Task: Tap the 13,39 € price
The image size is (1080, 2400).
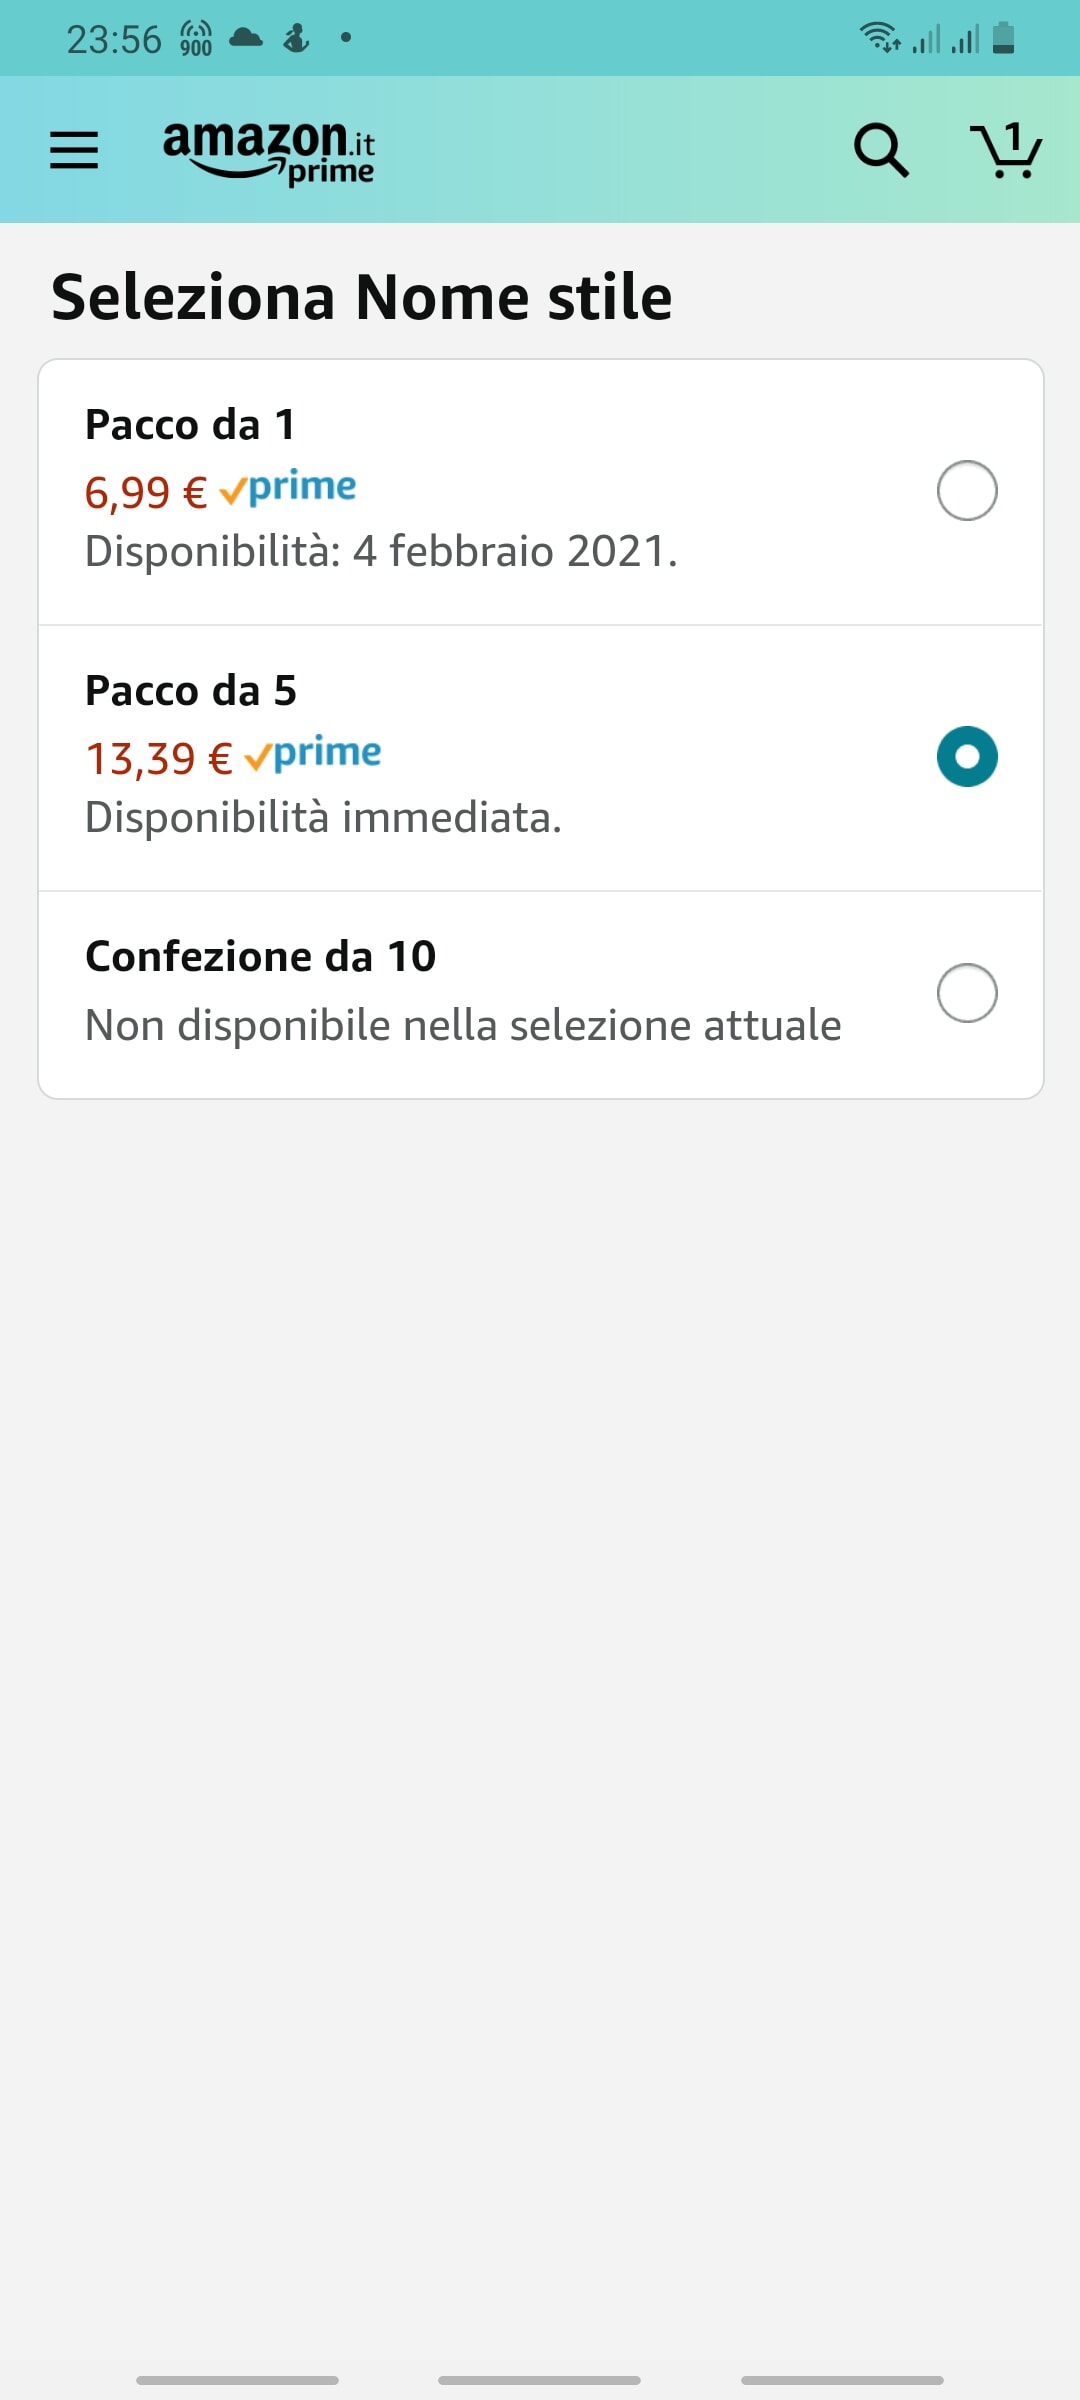Action: 158,759
